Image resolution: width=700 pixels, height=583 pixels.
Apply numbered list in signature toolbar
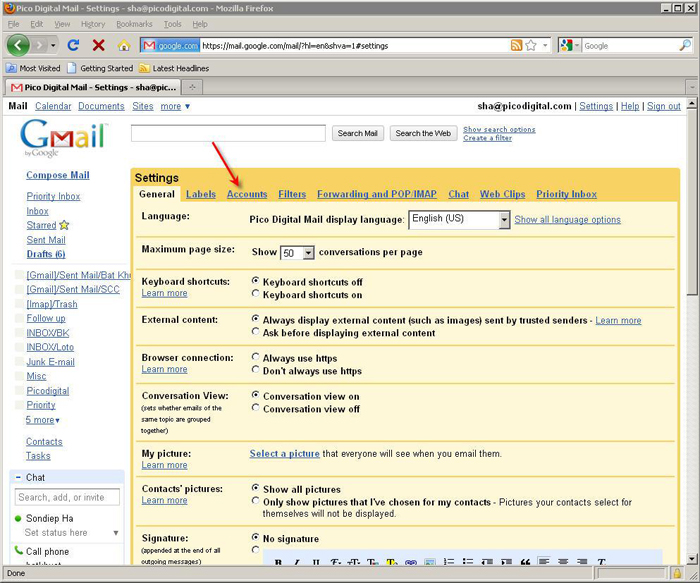click(449, 562)
